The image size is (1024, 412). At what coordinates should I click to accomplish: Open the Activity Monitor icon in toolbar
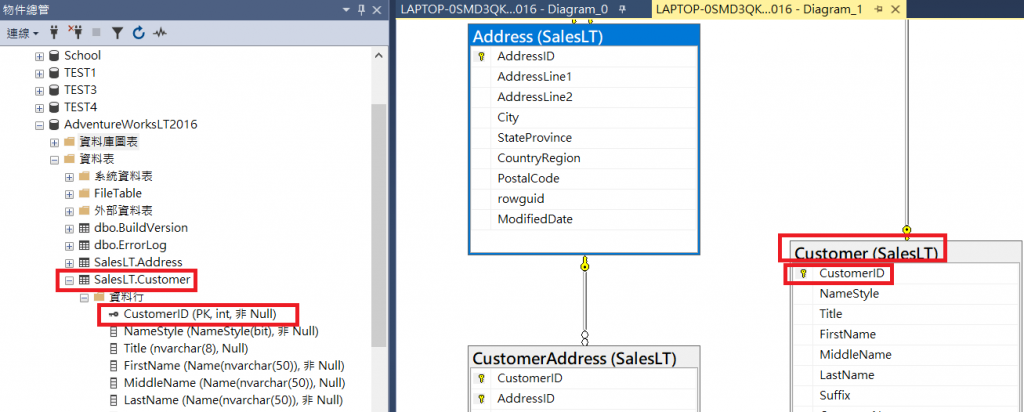tap(159, 33)
